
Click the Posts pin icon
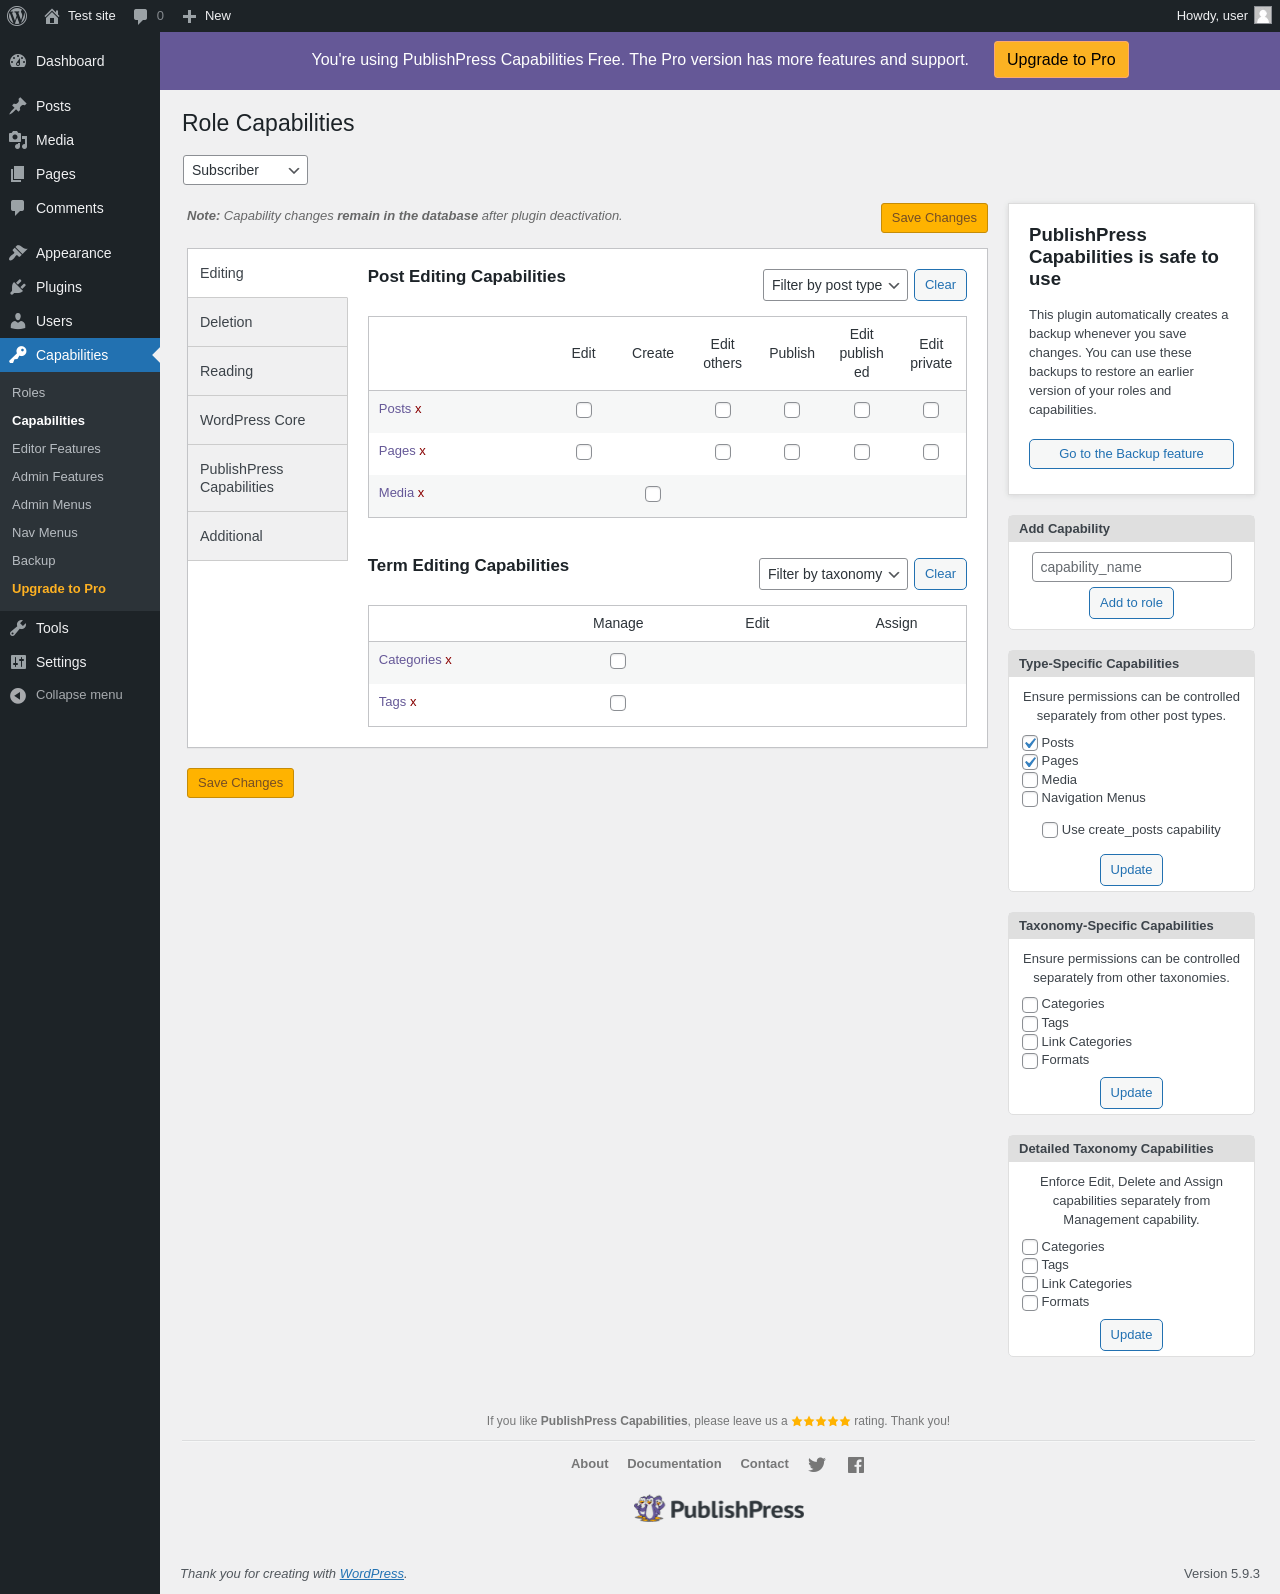click(18, 106)
